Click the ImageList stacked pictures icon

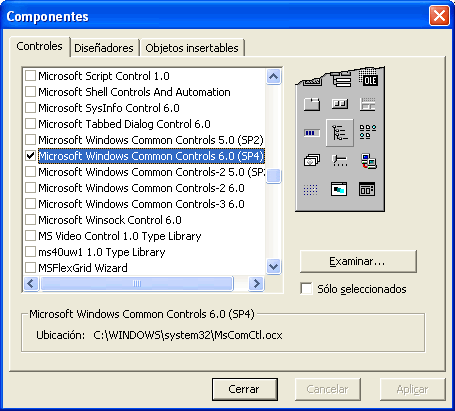point(312,160)
